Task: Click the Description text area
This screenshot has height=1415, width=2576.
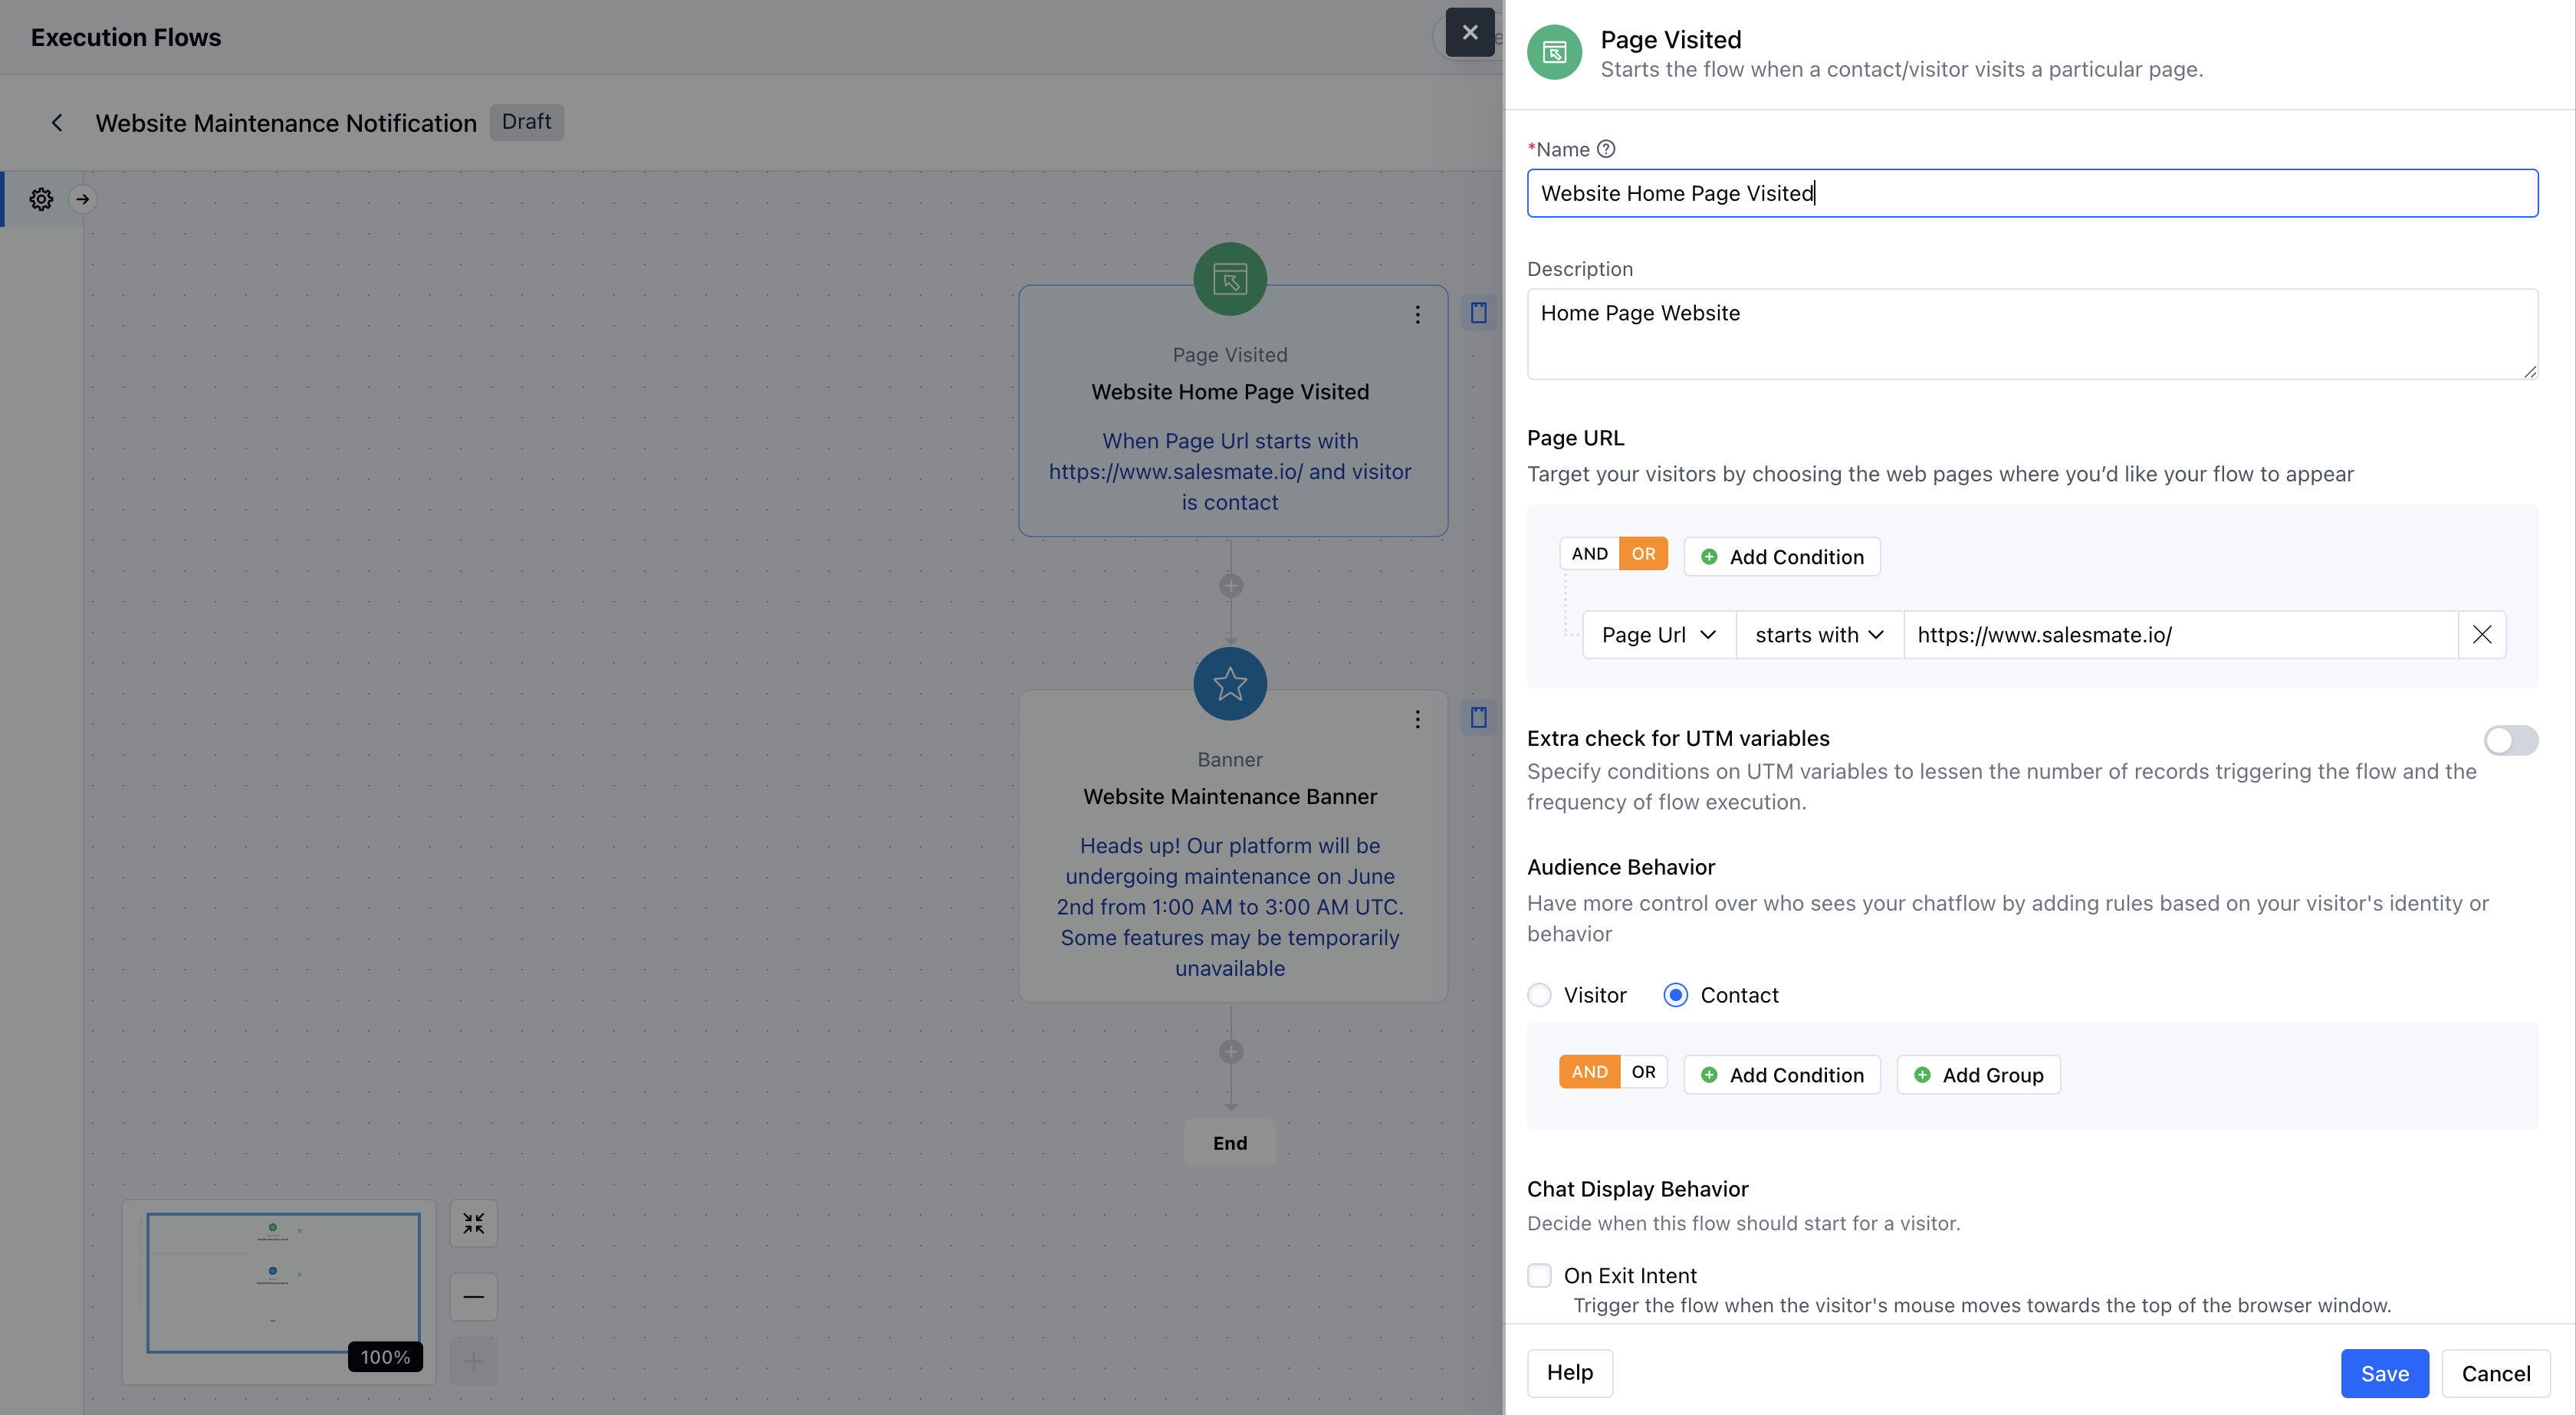Action: [2031, 334]
